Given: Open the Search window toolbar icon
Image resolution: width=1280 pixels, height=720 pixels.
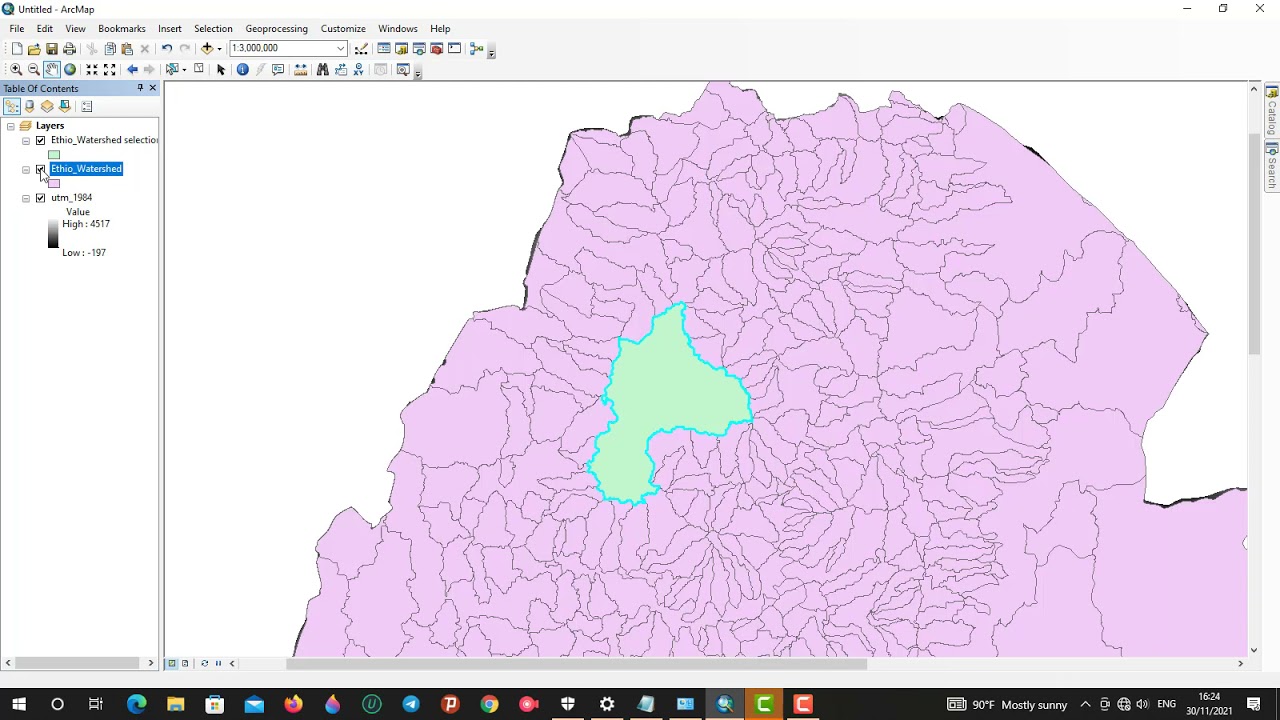Looking at the screenshot, I should (x=419, y=48).
